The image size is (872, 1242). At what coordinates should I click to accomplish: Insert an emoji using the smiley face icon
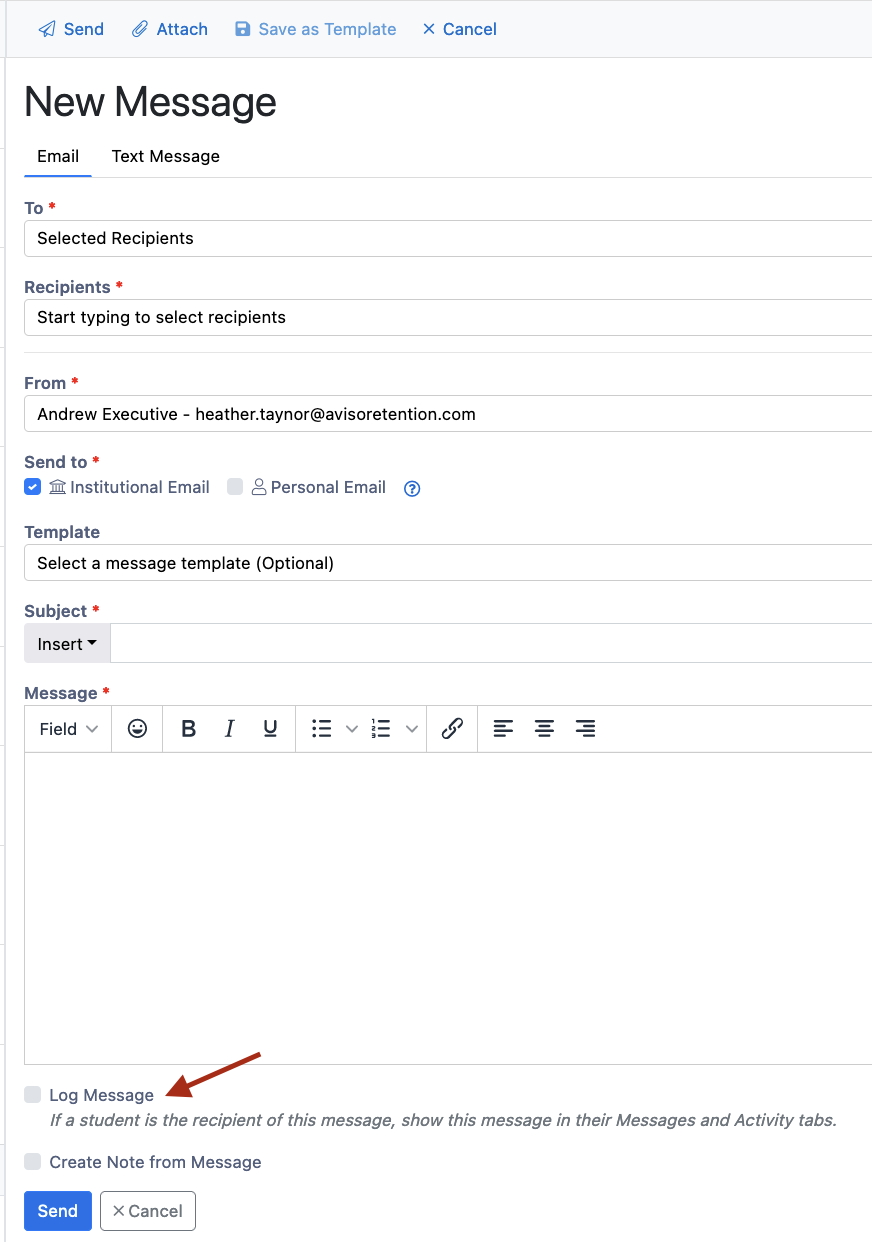136,728
